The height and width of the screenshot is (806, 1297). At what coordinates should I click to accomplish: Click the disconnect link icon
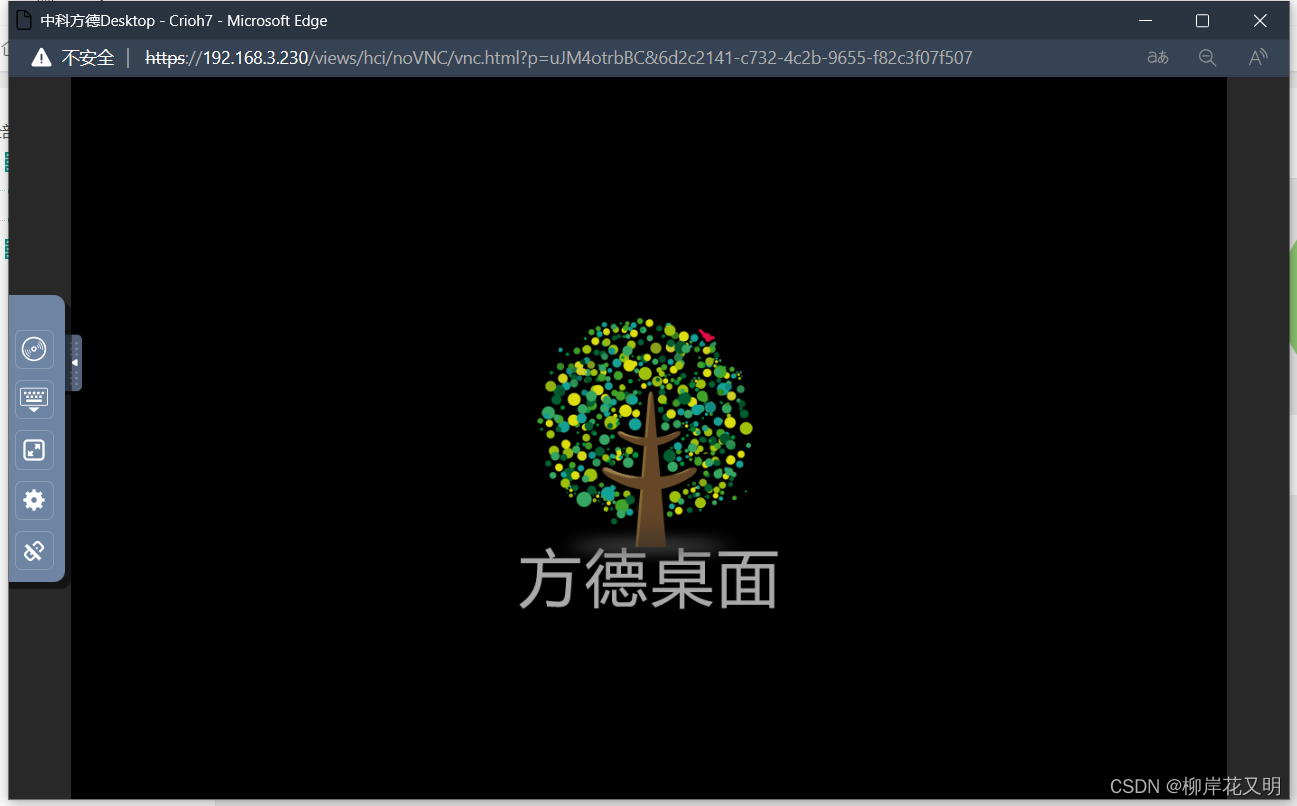click(x=34, y=550)
